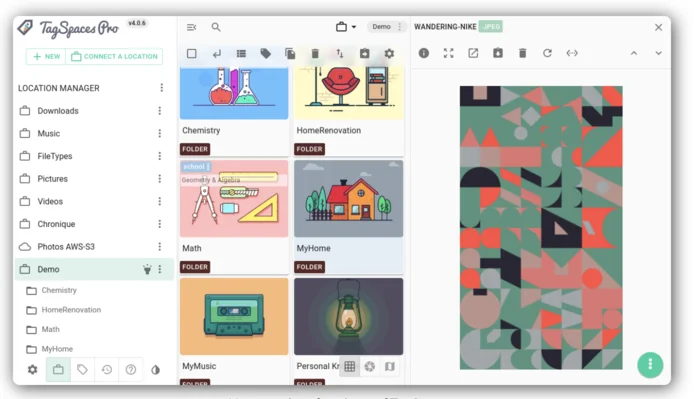694x399 pixels.
Task: Switch to grid perspective icon
Action: 350,366
